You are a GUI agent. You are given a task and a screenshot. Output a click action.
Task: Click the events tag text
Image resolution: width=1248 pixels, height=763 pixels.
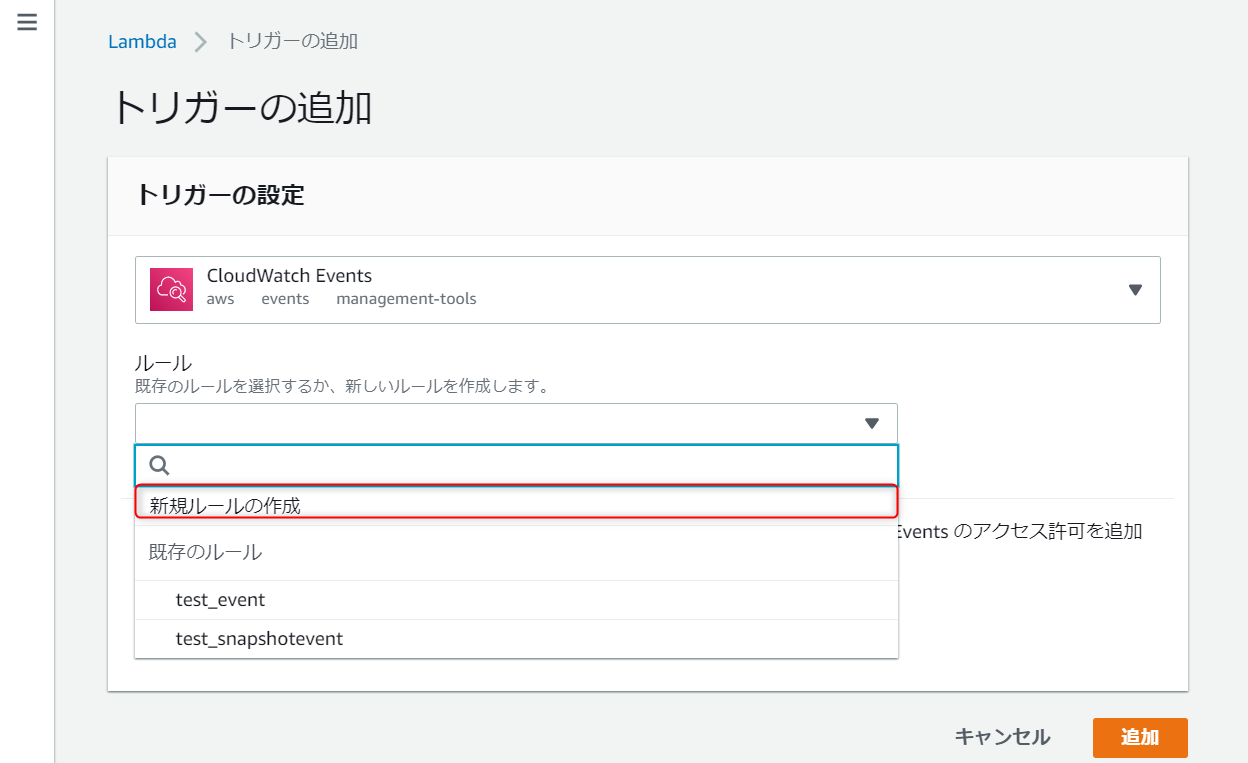pyautogui.click(x=285, y=299)
